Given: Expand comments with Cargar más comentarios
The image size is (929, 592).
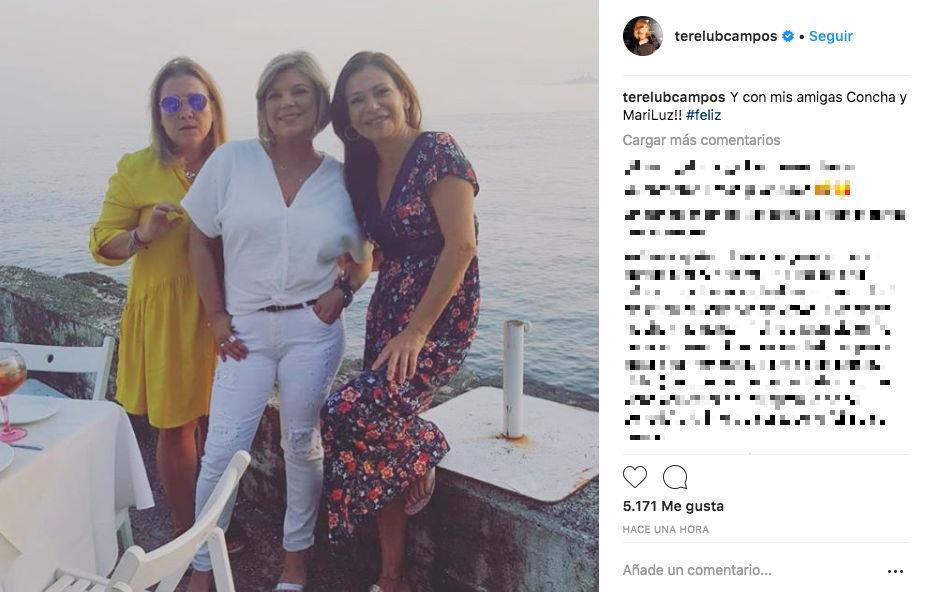Looking at the screenshot, I should click(x=701, y=140).
